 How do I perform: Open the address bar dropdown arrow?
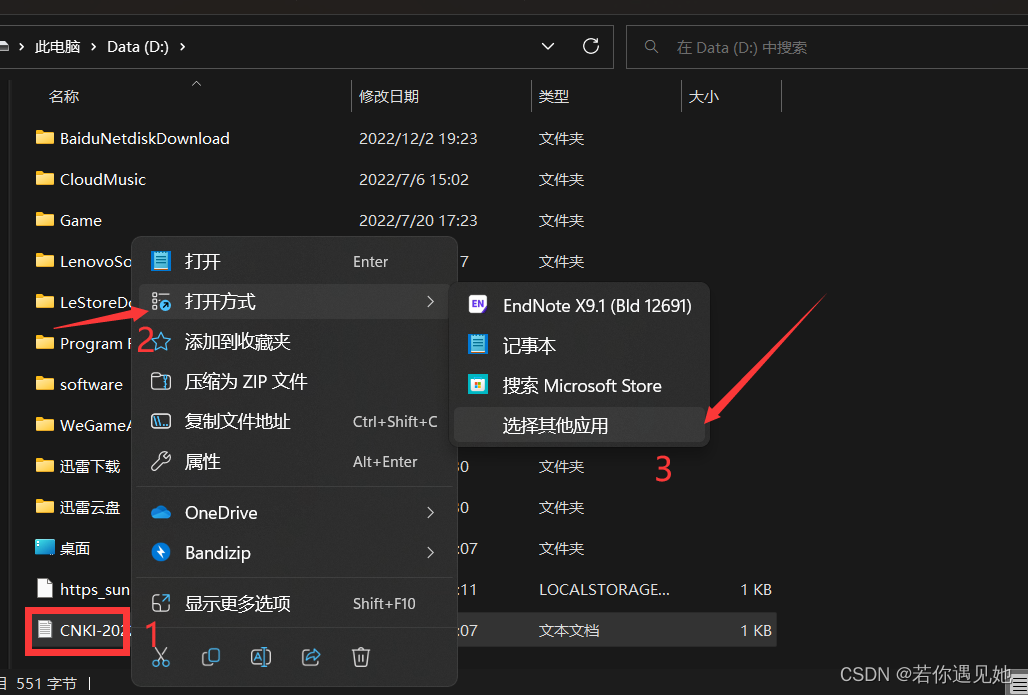(x=547, y=46)
